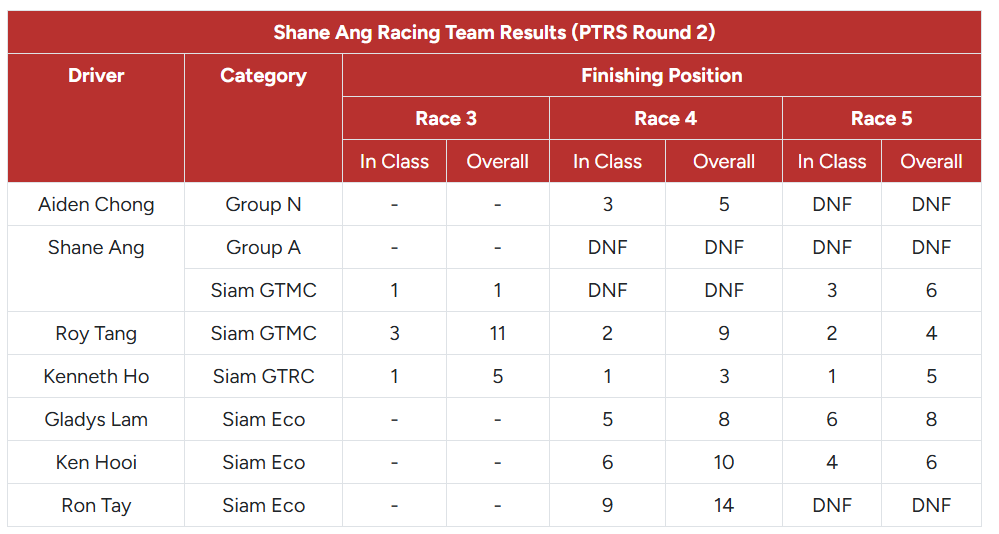Viewport: 999px width, 534px height.
Task: Select the Roy Tang driver cell
Action: (x=96, y=333)
